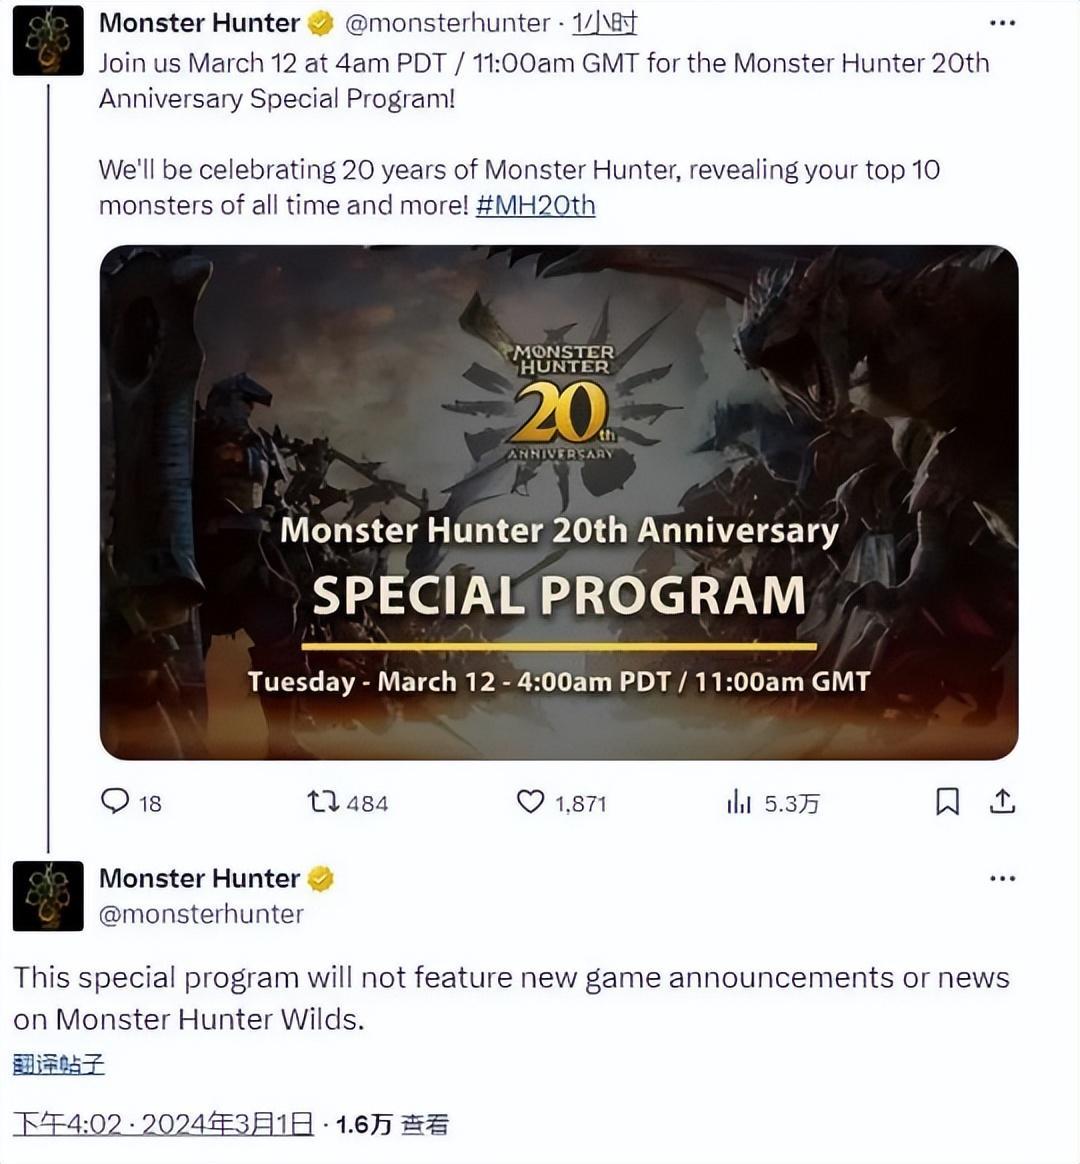1080x1164 pixels.
Task: Click the view count on the lower tweet
Action: [392, 1125]
